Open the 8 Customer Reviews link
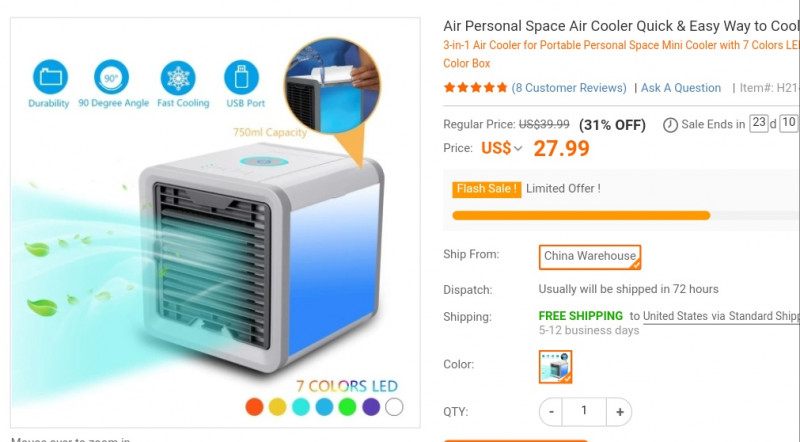The image size is (800, 442). (x=569, y=88)
